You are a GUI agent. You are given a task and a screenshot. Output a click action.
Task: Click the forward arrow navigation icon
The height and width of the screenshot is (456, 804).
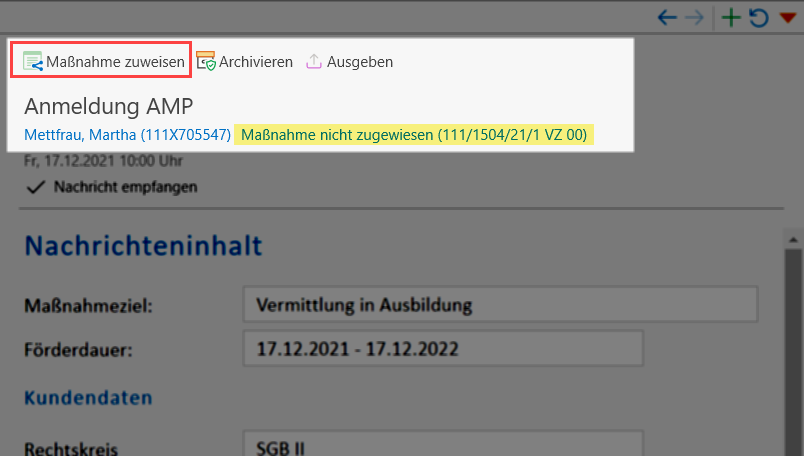pyautogui.click(x=694, y=18)
